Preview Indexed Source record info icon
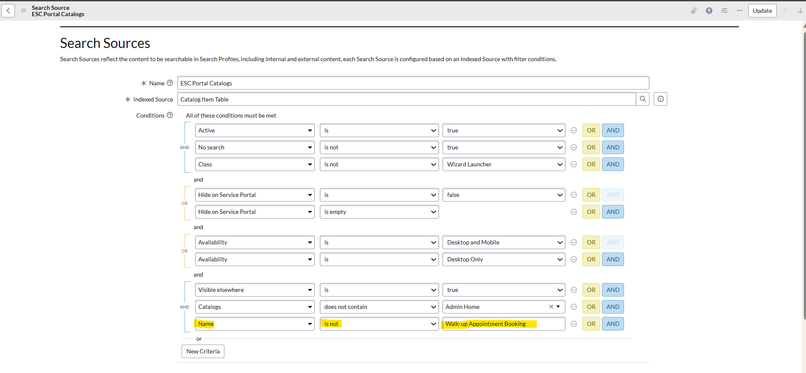The width and height of the screenshot is (806, 373). click(x=661, y=100)
